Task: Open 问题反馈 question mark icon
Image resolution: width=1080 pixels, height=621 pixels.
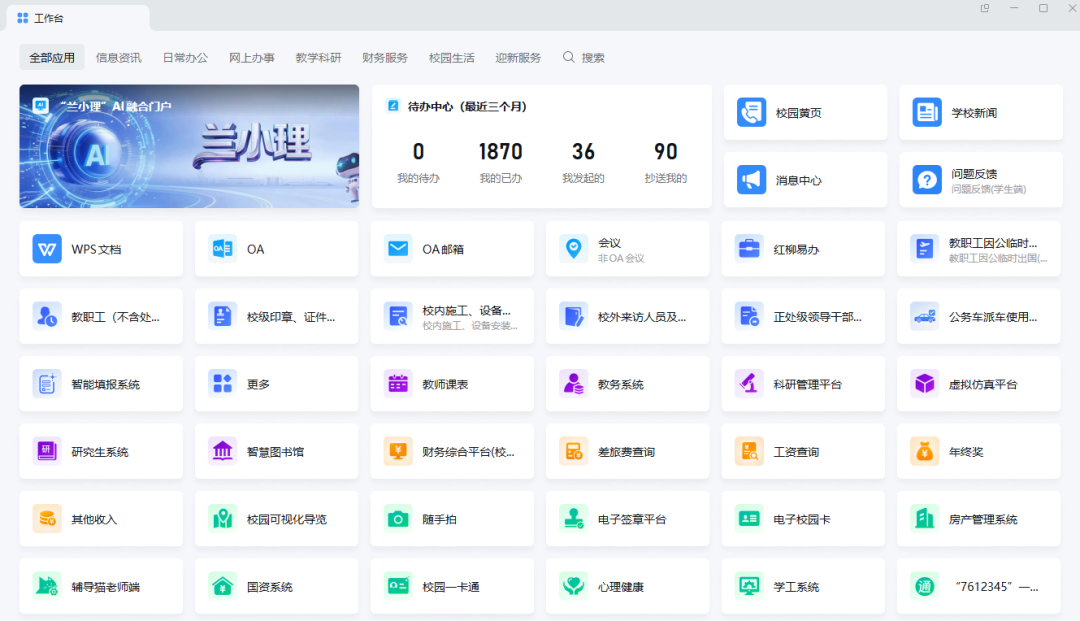Action: [x=927, y=180]
